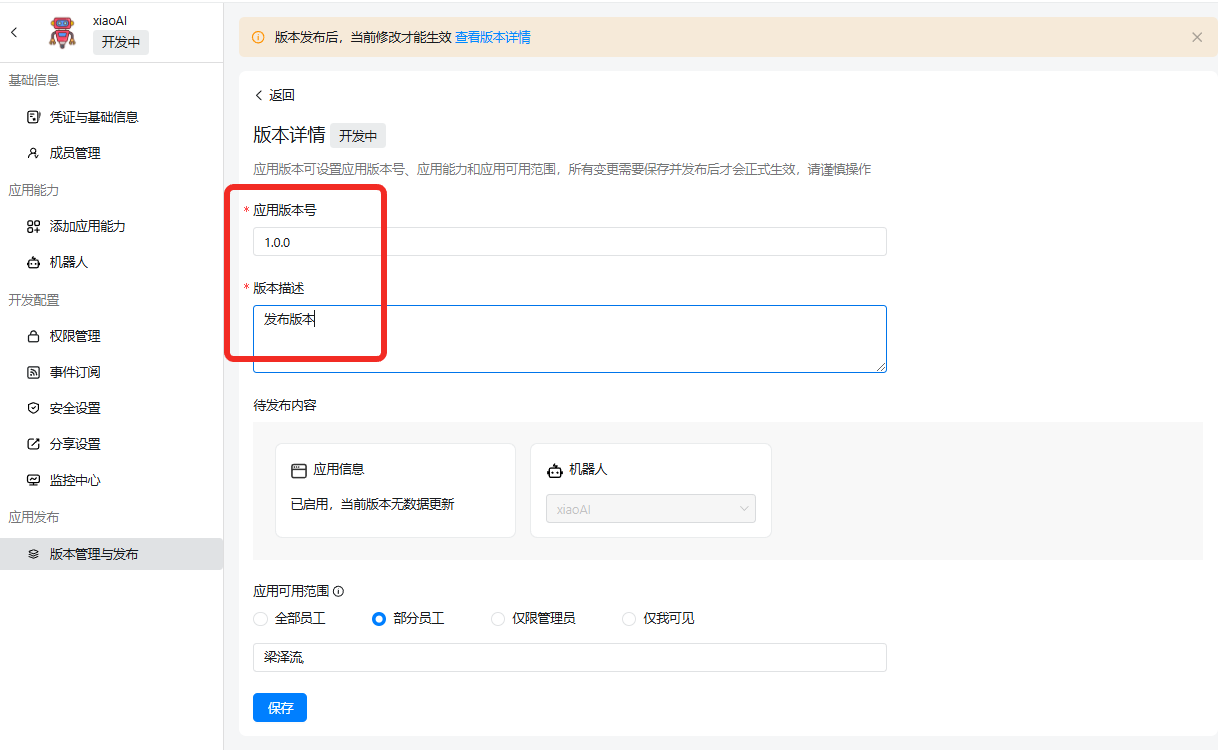Viewport: 1218px width, 750px height.
Task: Open the 查看版本详情 link
Action: pyautogui.click(x=492, y=37)
